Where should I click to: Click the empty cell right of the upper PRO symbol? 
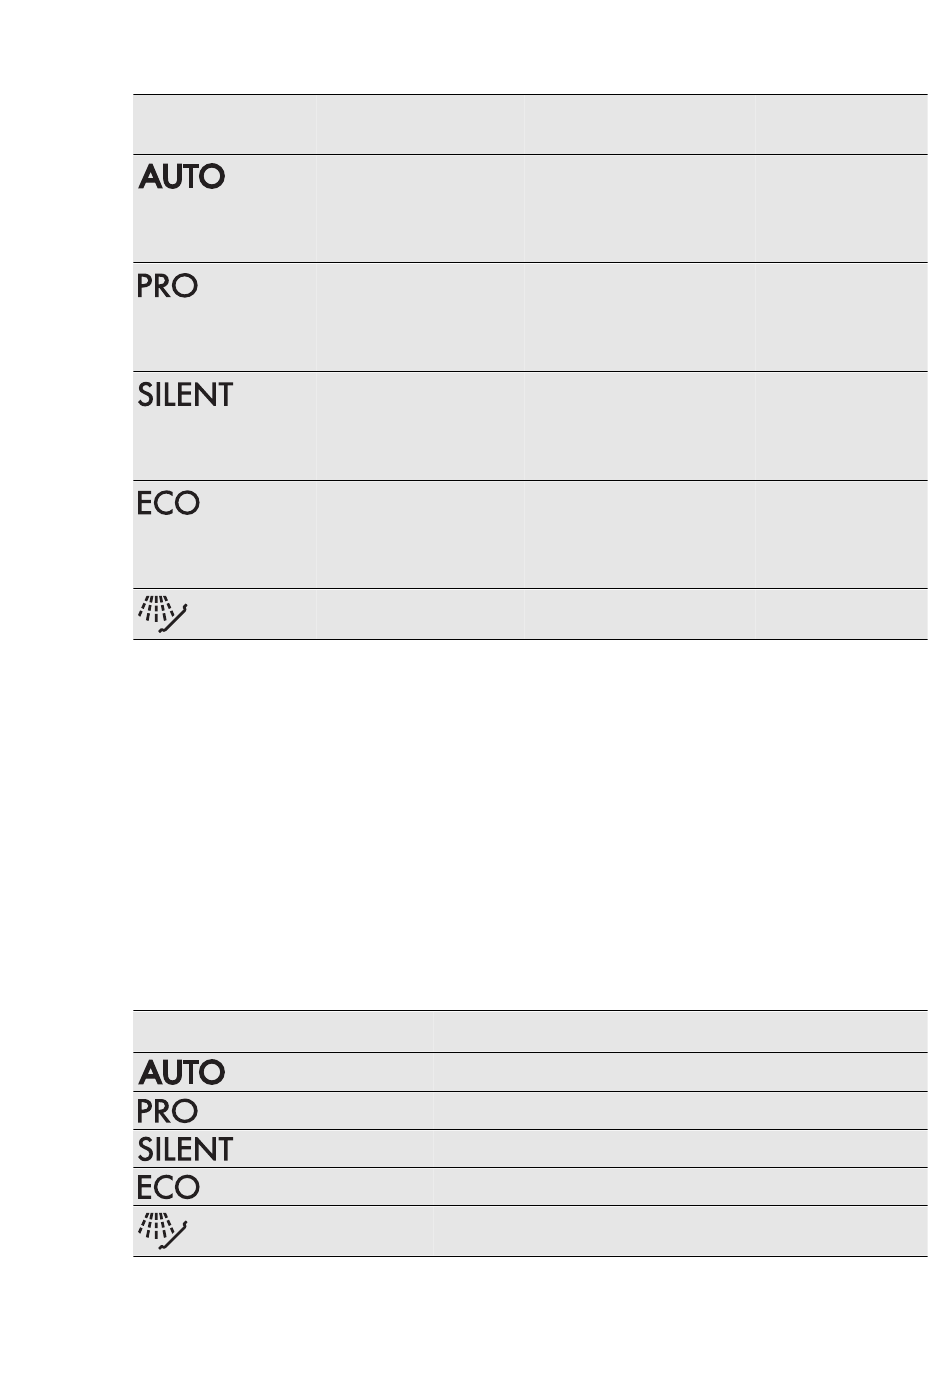420,317
